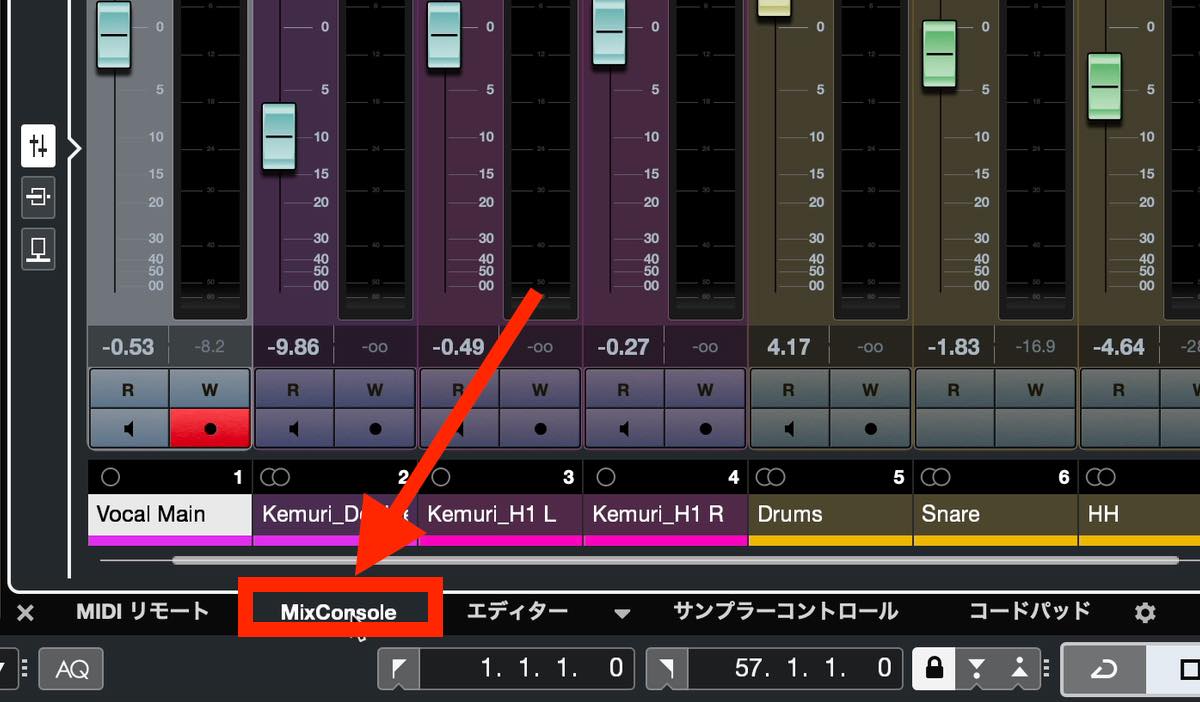Click the 4.17 volume value of Drums
Image resolution: width=1200 pixels, height=702 pixels.
pos(788,347)
